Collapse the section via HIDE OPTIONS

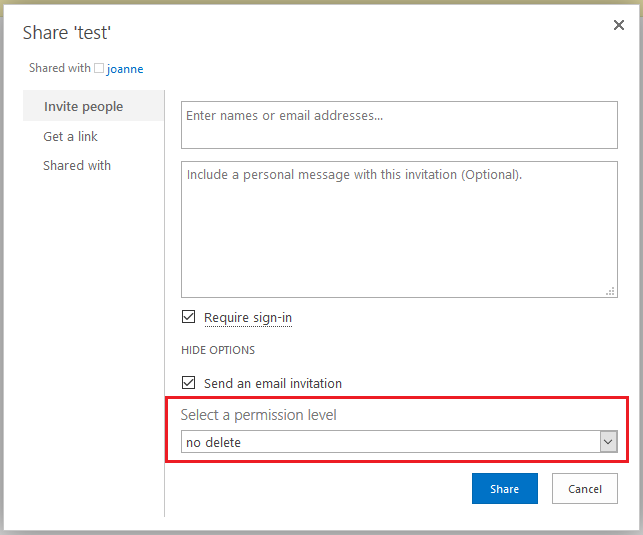(218, 350)
